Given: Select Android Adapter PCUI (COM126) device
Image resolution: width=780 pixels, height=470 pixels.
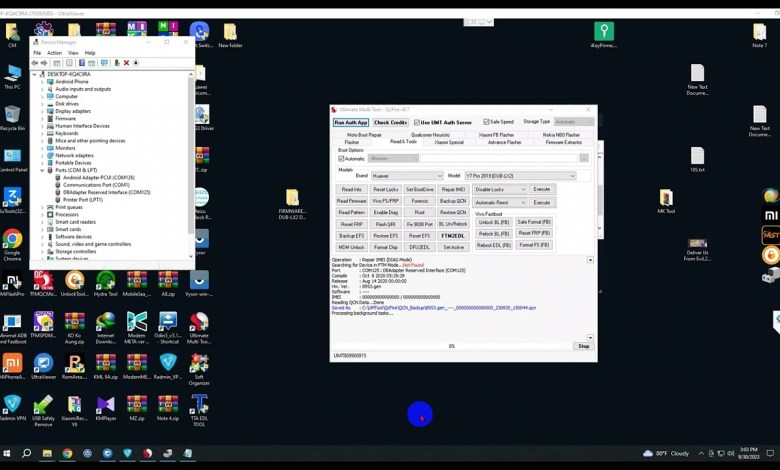Looking at the screenshot, I should (98, 177).
